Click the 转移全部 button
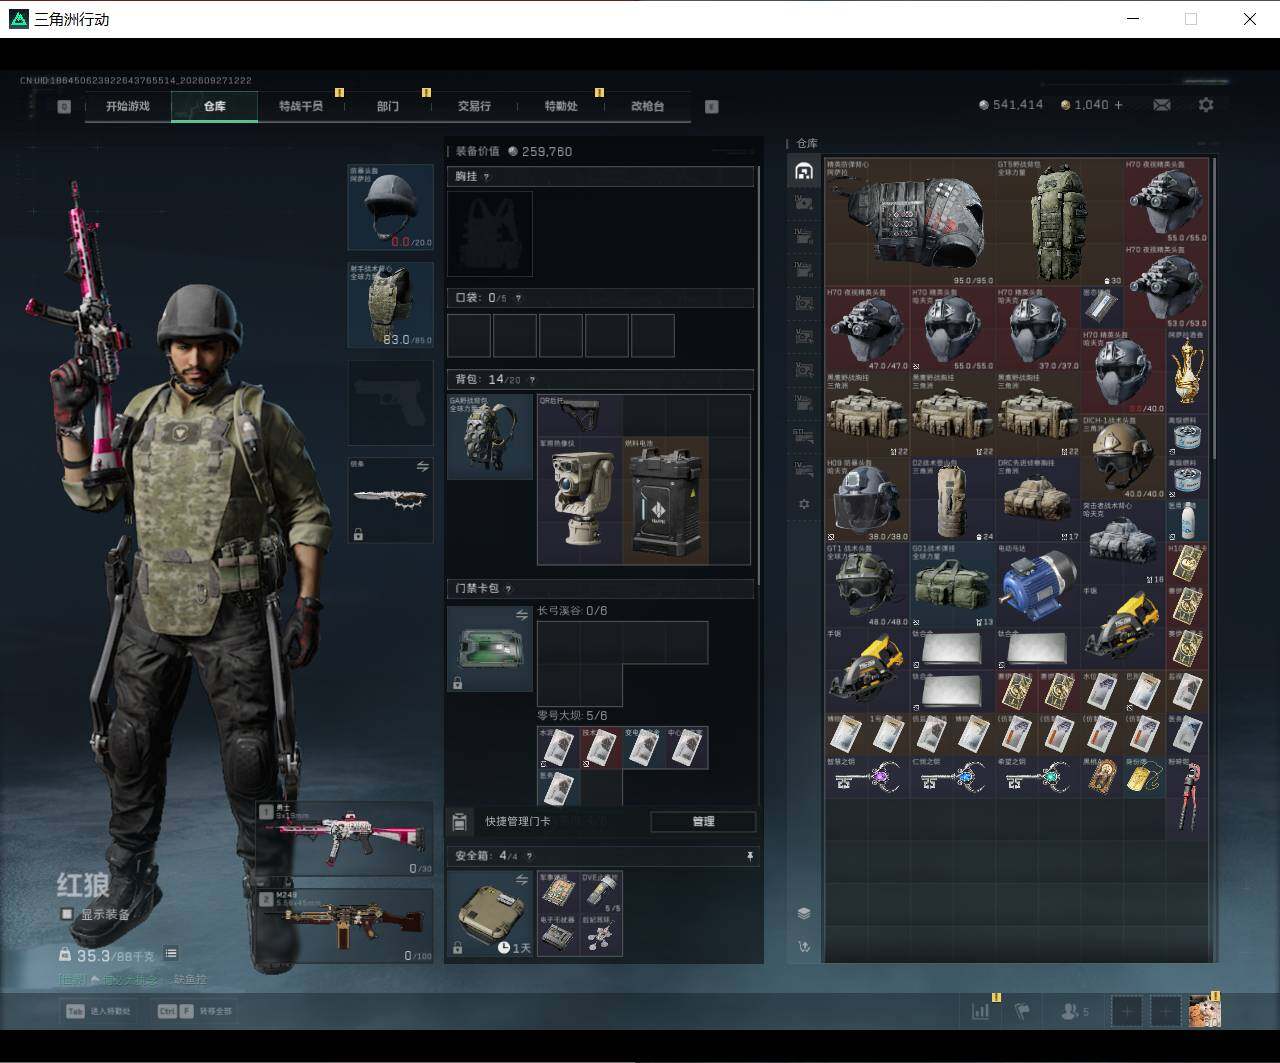Image resolution: width=1280 pixels, height=1063 pixels. 195,1011
